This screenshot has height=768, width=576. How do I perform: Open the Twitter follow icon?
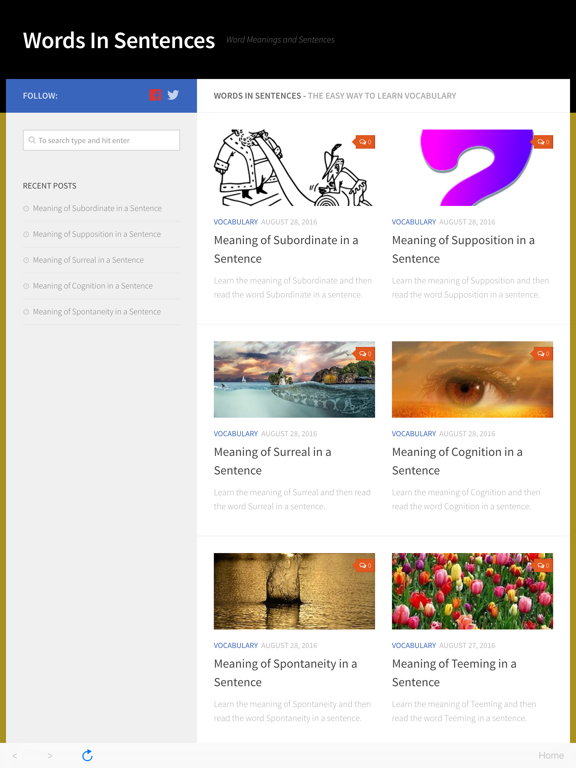pyautogui.click(x=173, y=95)
